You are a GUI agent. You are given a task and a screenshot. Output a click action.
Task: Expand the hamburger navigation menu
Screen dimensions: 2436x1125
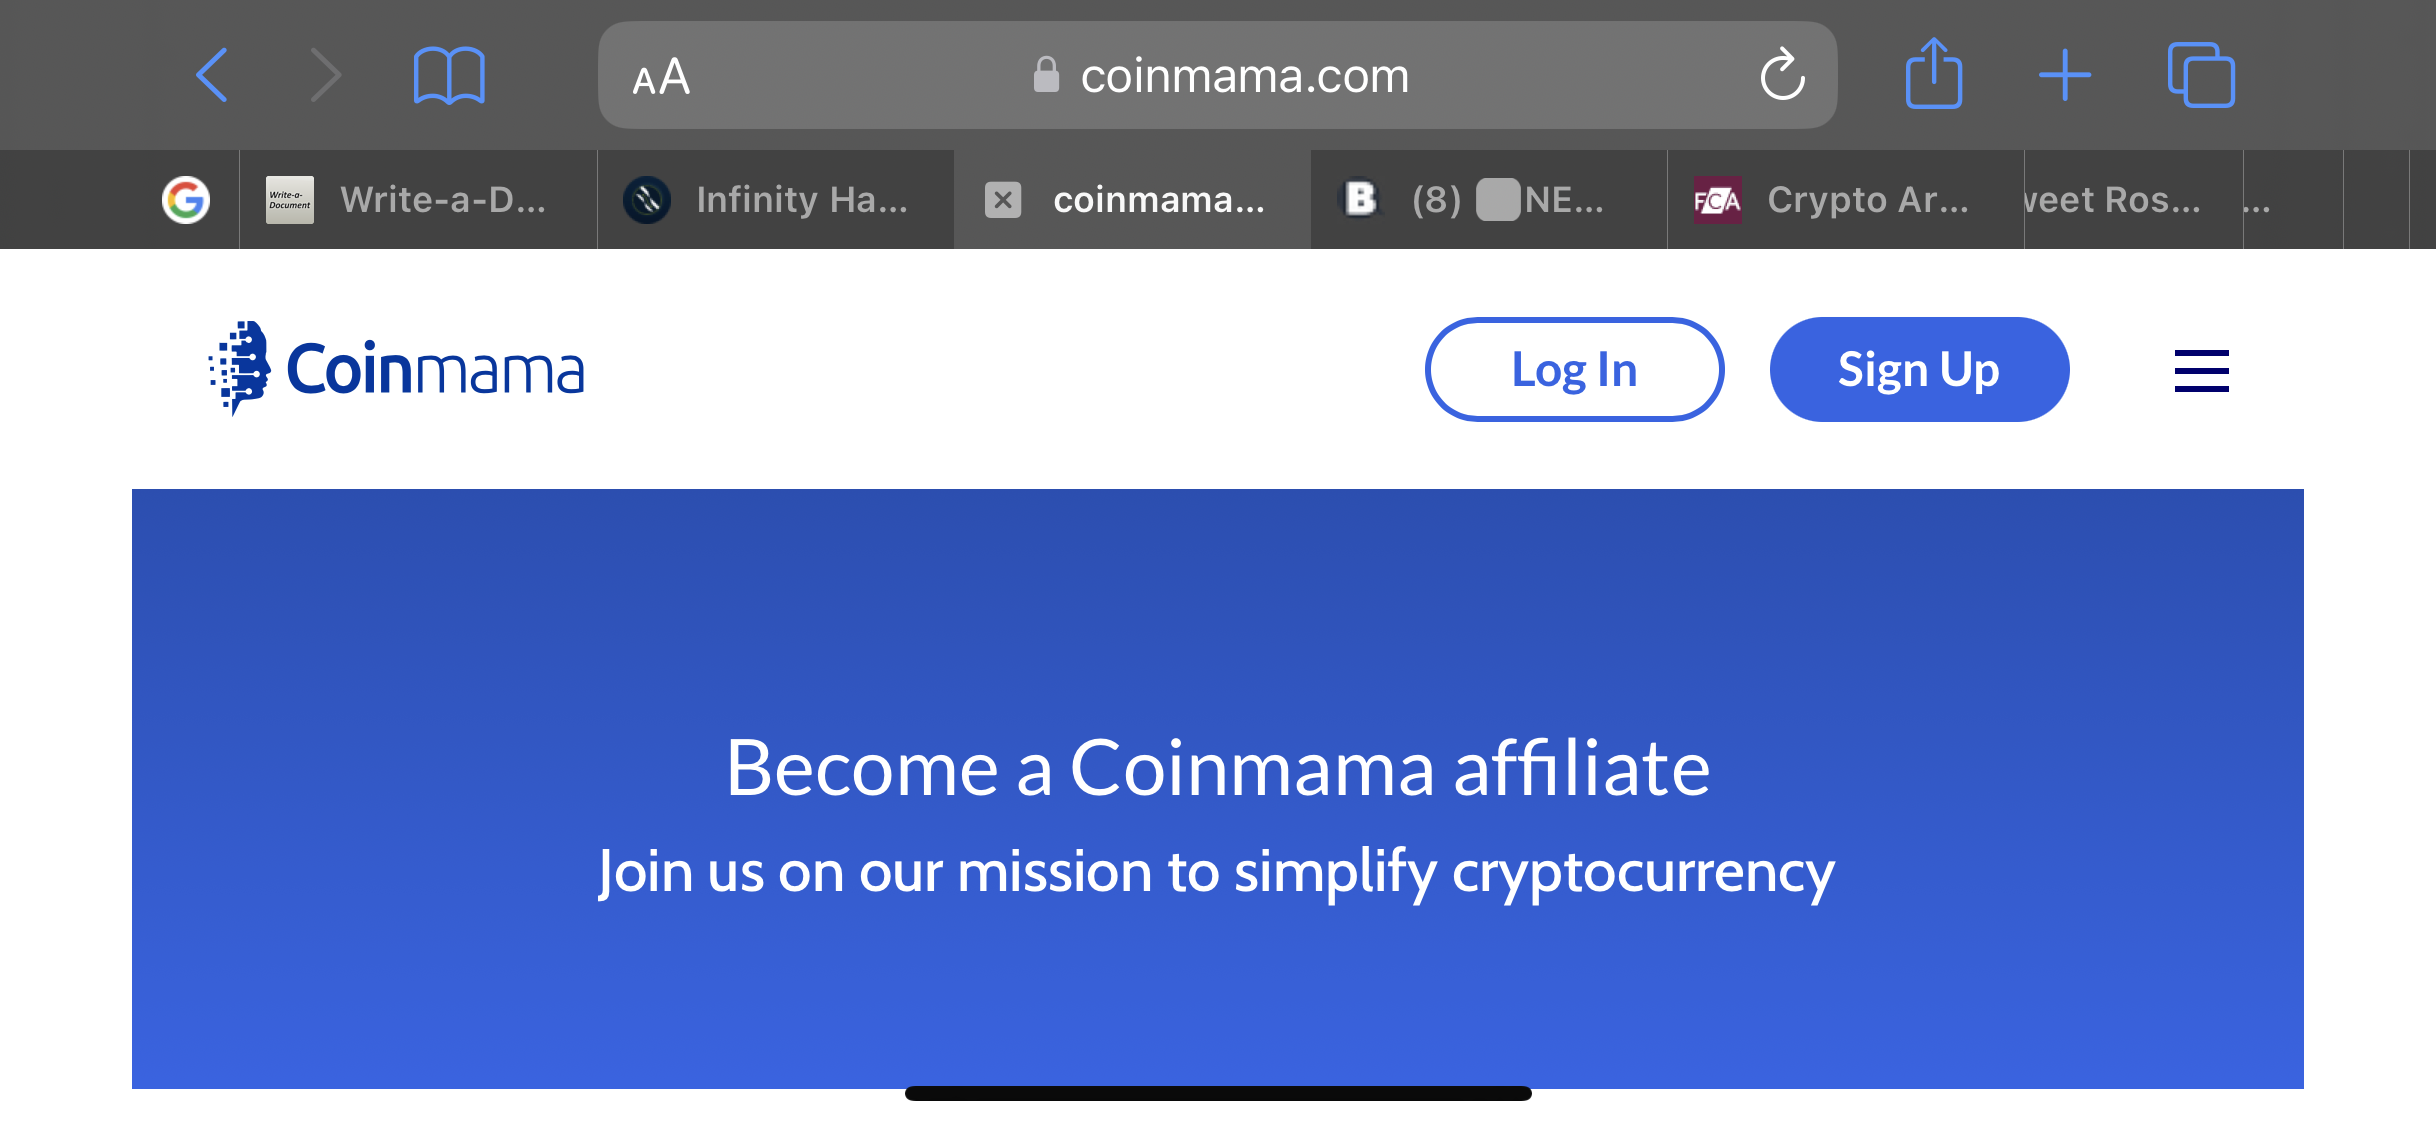click(x=2201, y=371)
